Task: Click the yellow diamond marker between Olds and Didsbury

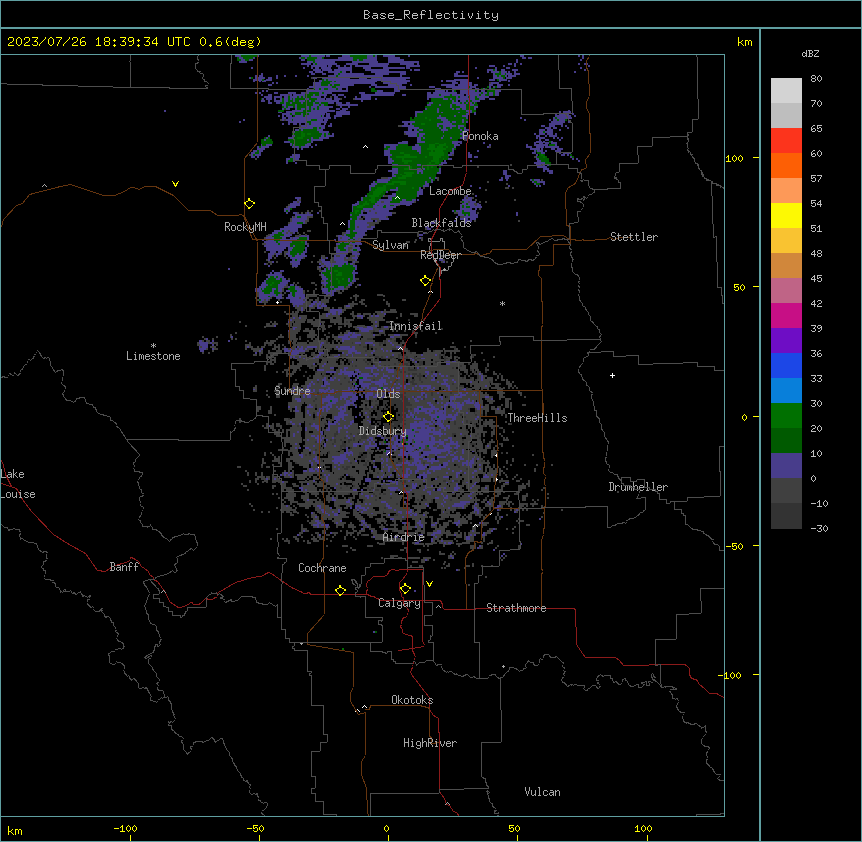Action: [x=389, y=417]
